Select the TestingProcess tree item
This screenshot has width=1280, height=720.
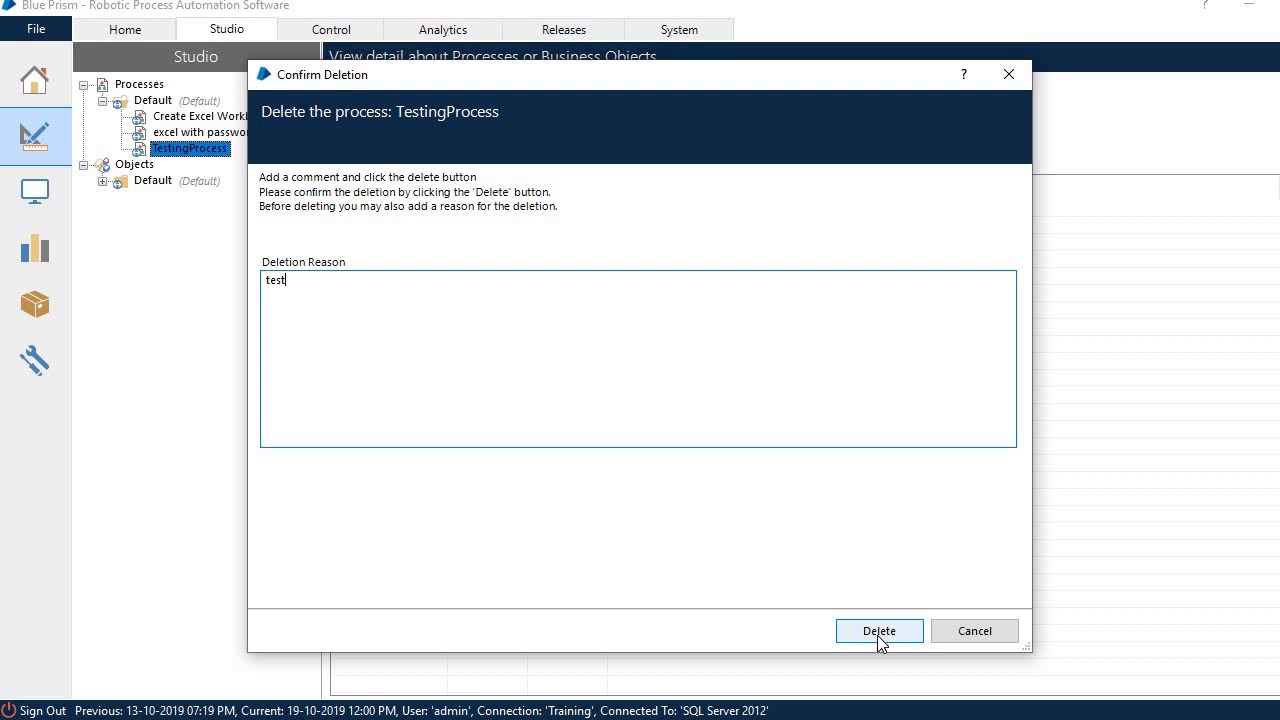pos(190,149)
